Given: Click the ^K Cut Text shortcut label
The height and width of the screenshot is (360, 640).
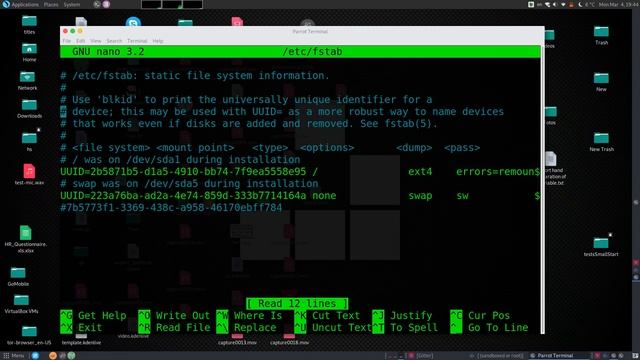Looking at the screenshot, I should click(x=327, y=316).
